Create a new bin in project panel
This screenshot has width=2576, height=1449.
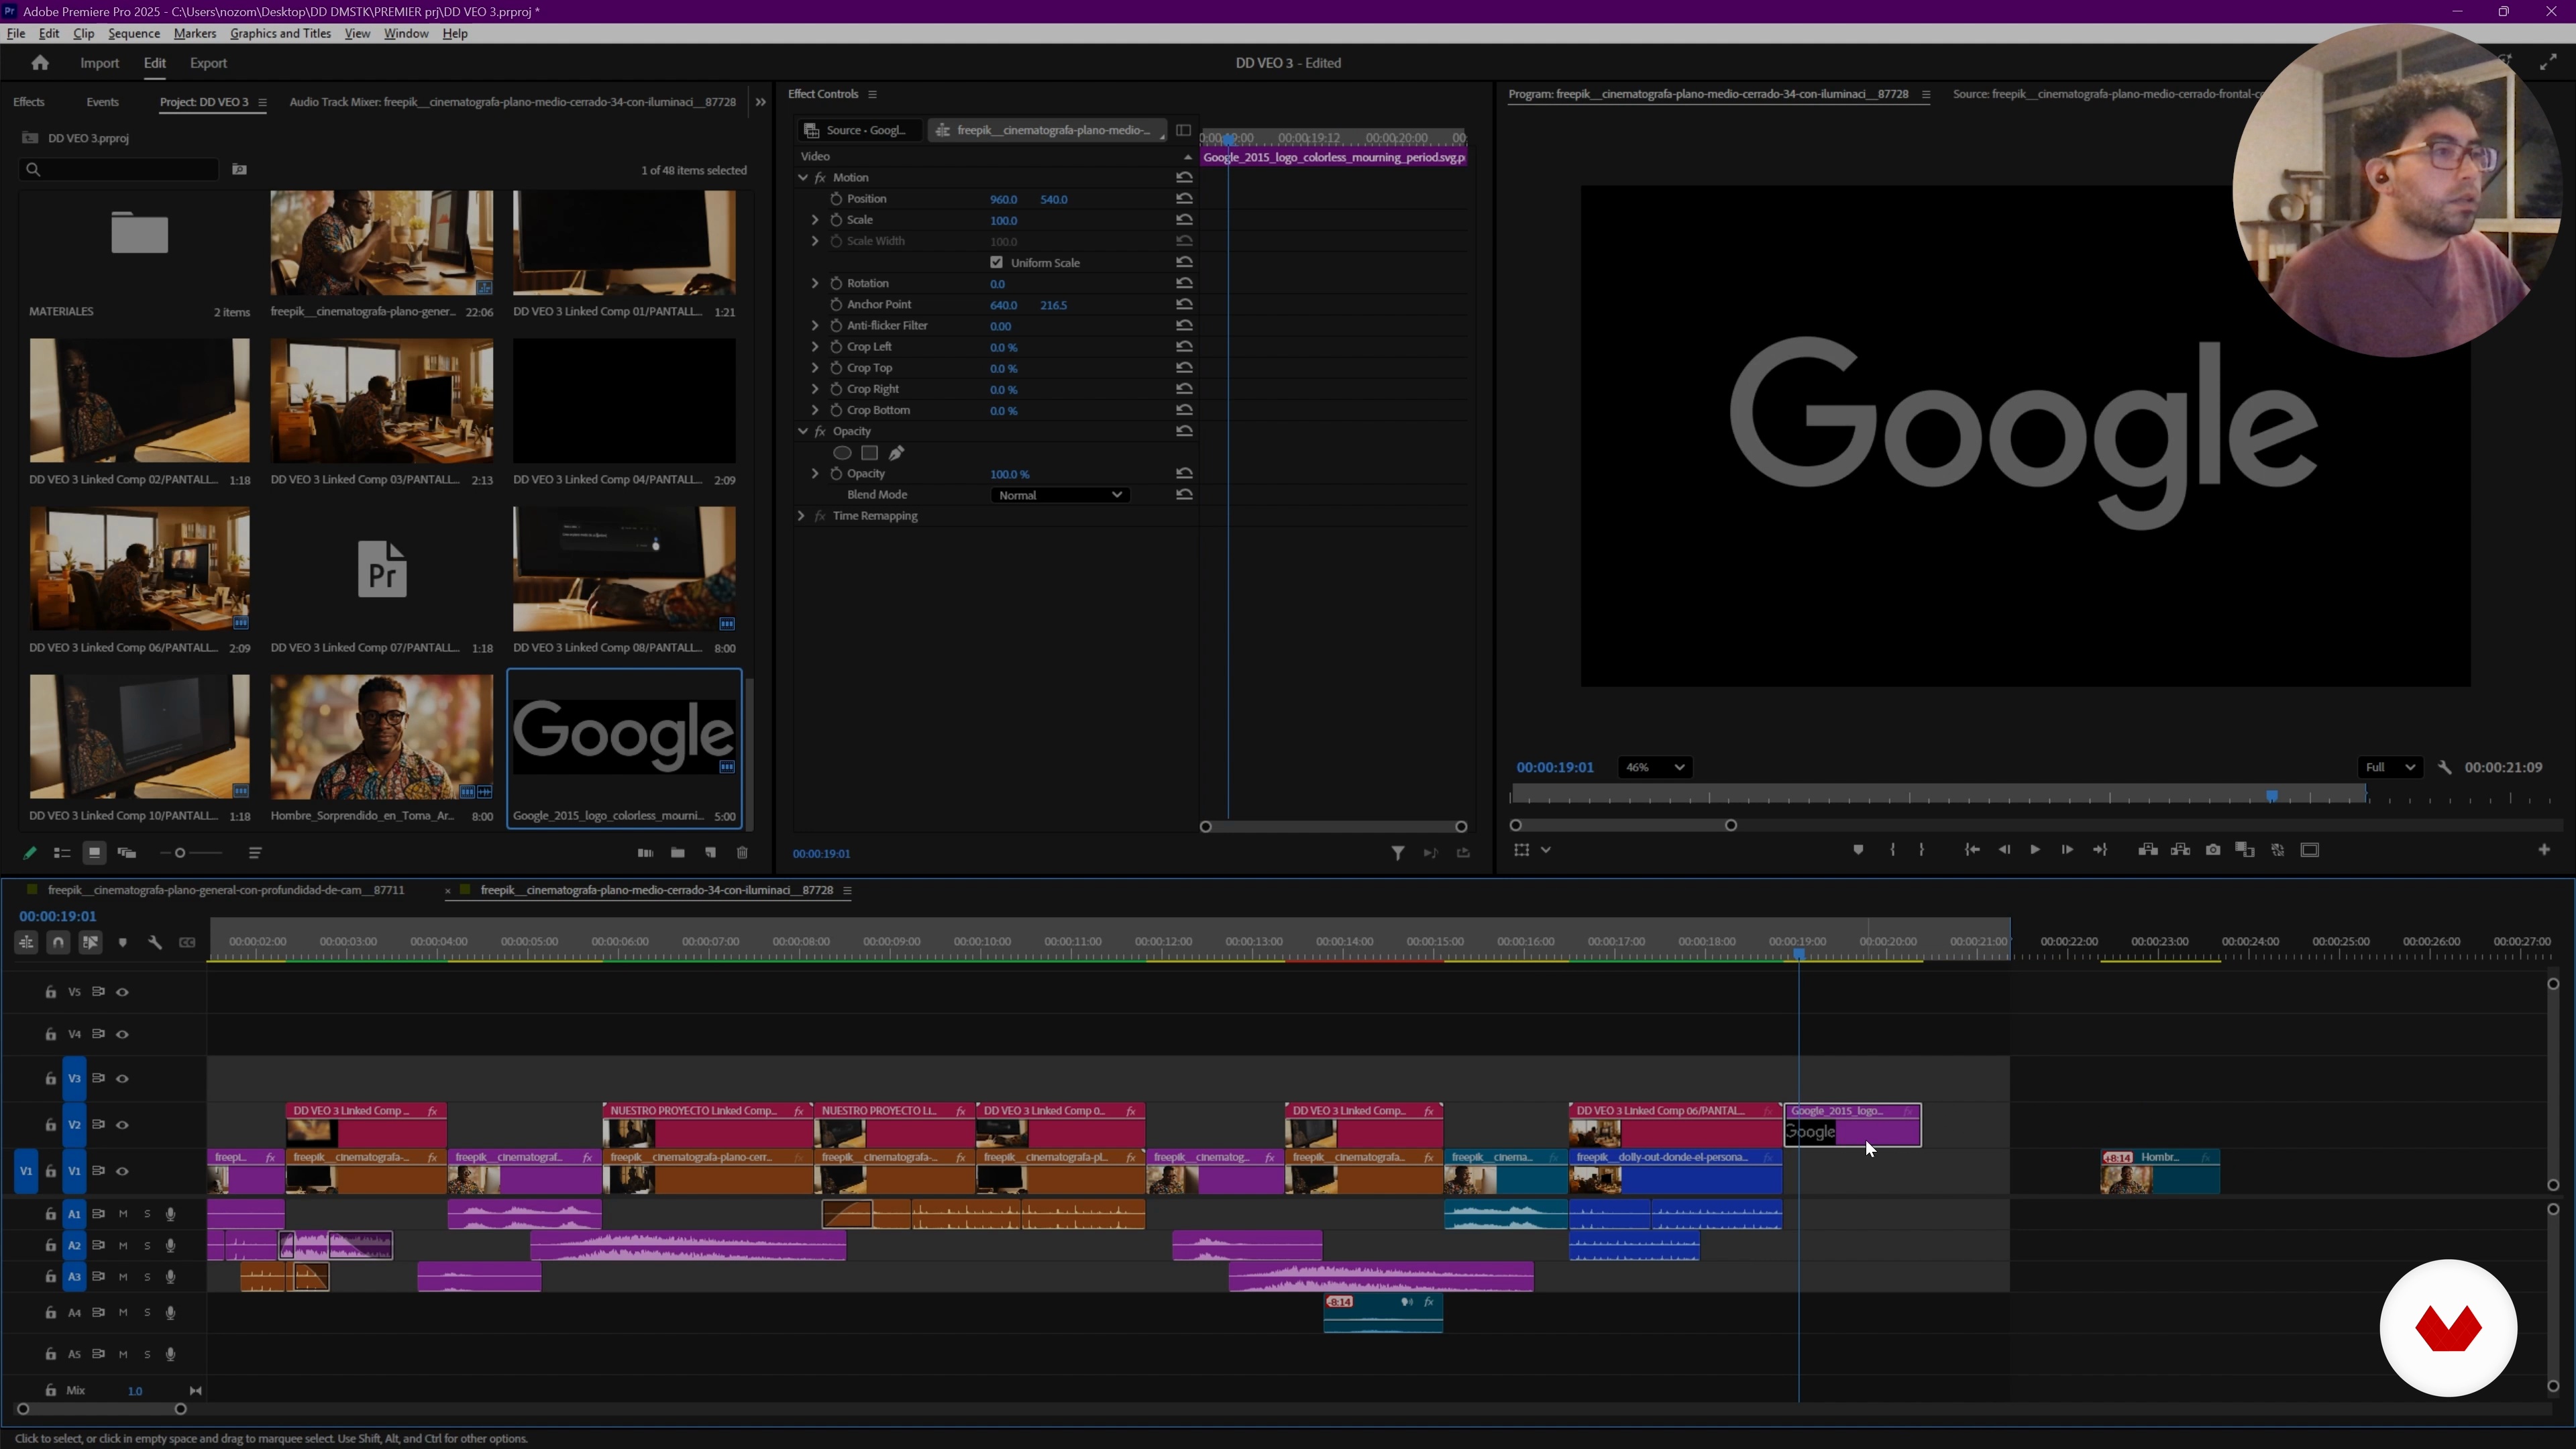point(678,853)
